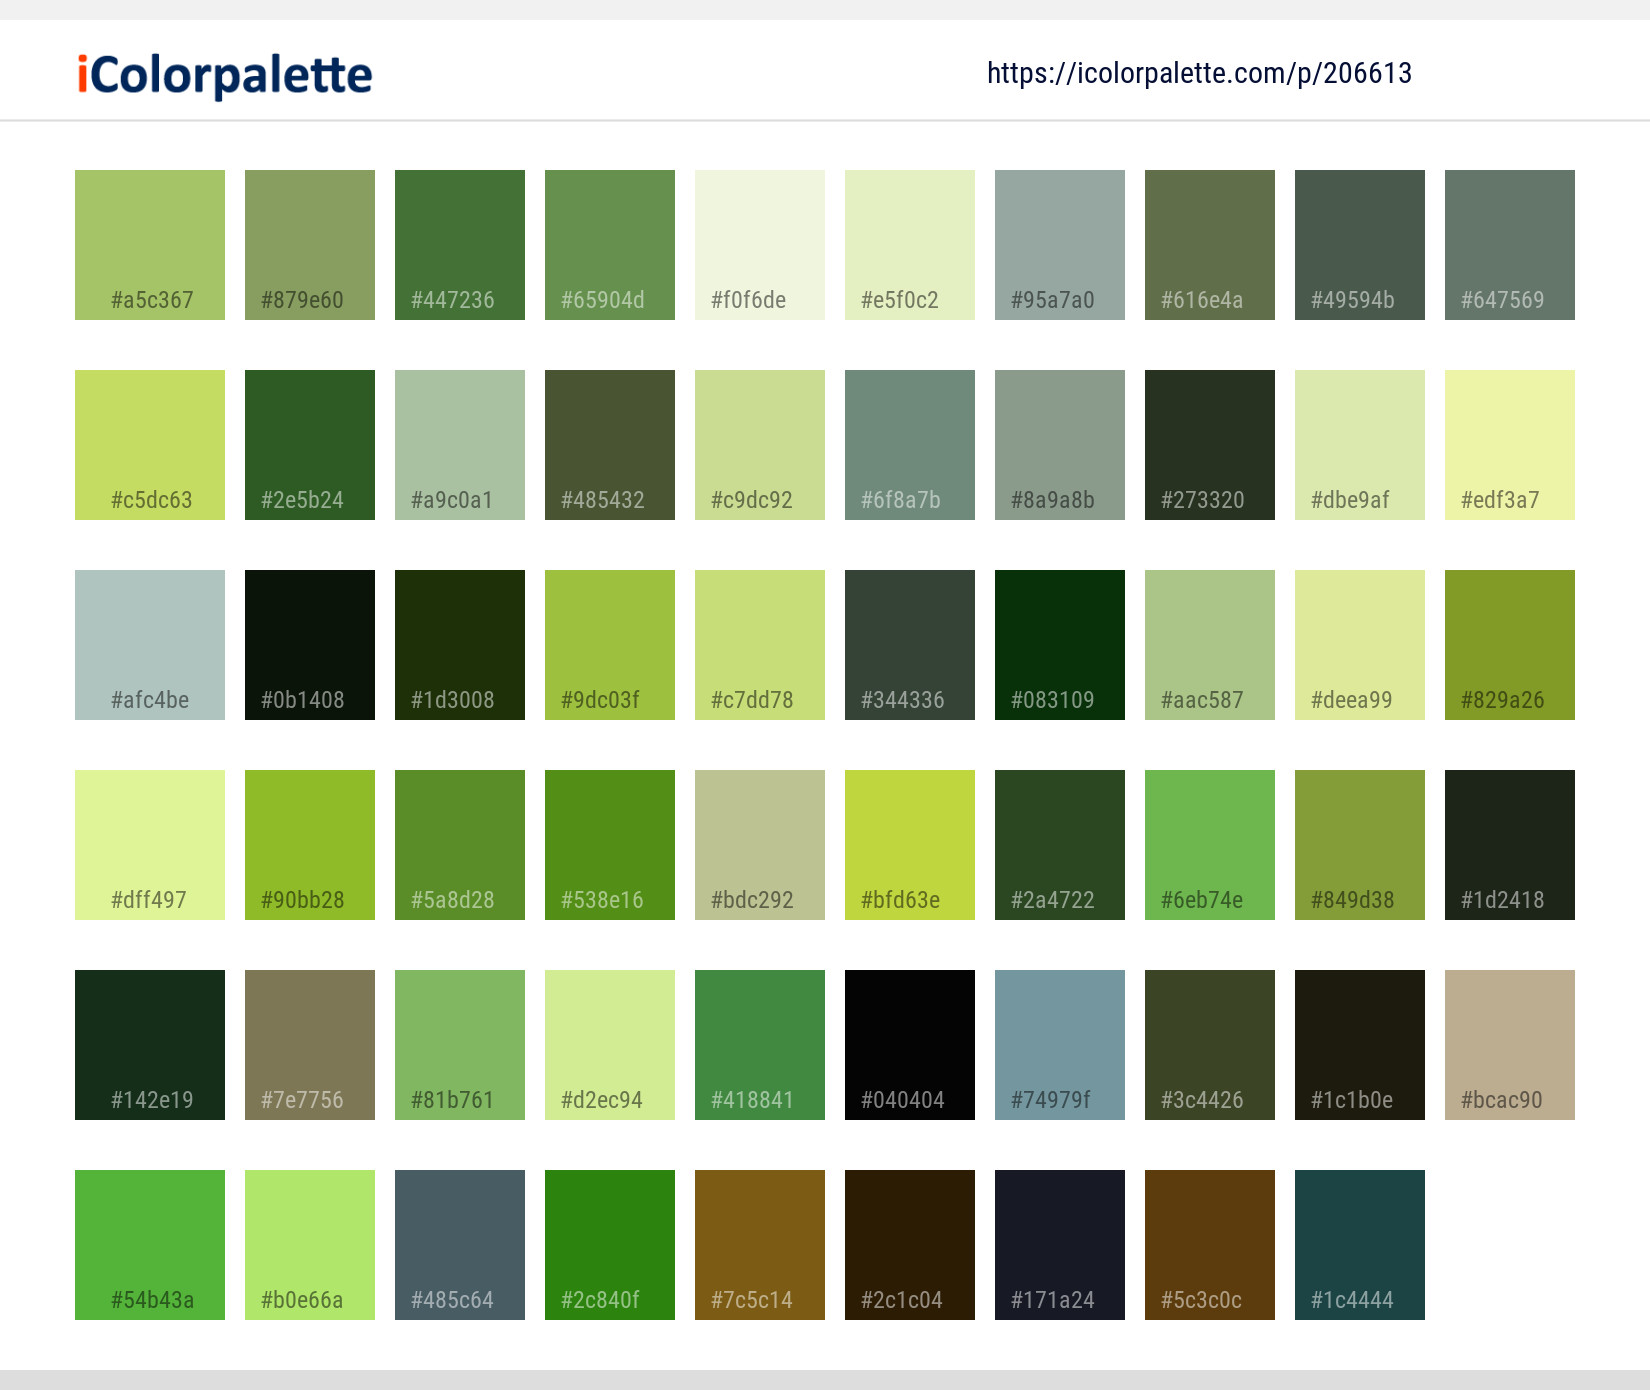Pick the #5a8d28 swatch
Image resolution: width=1650 pixels, height=1390 pixels.
[460, 845]
